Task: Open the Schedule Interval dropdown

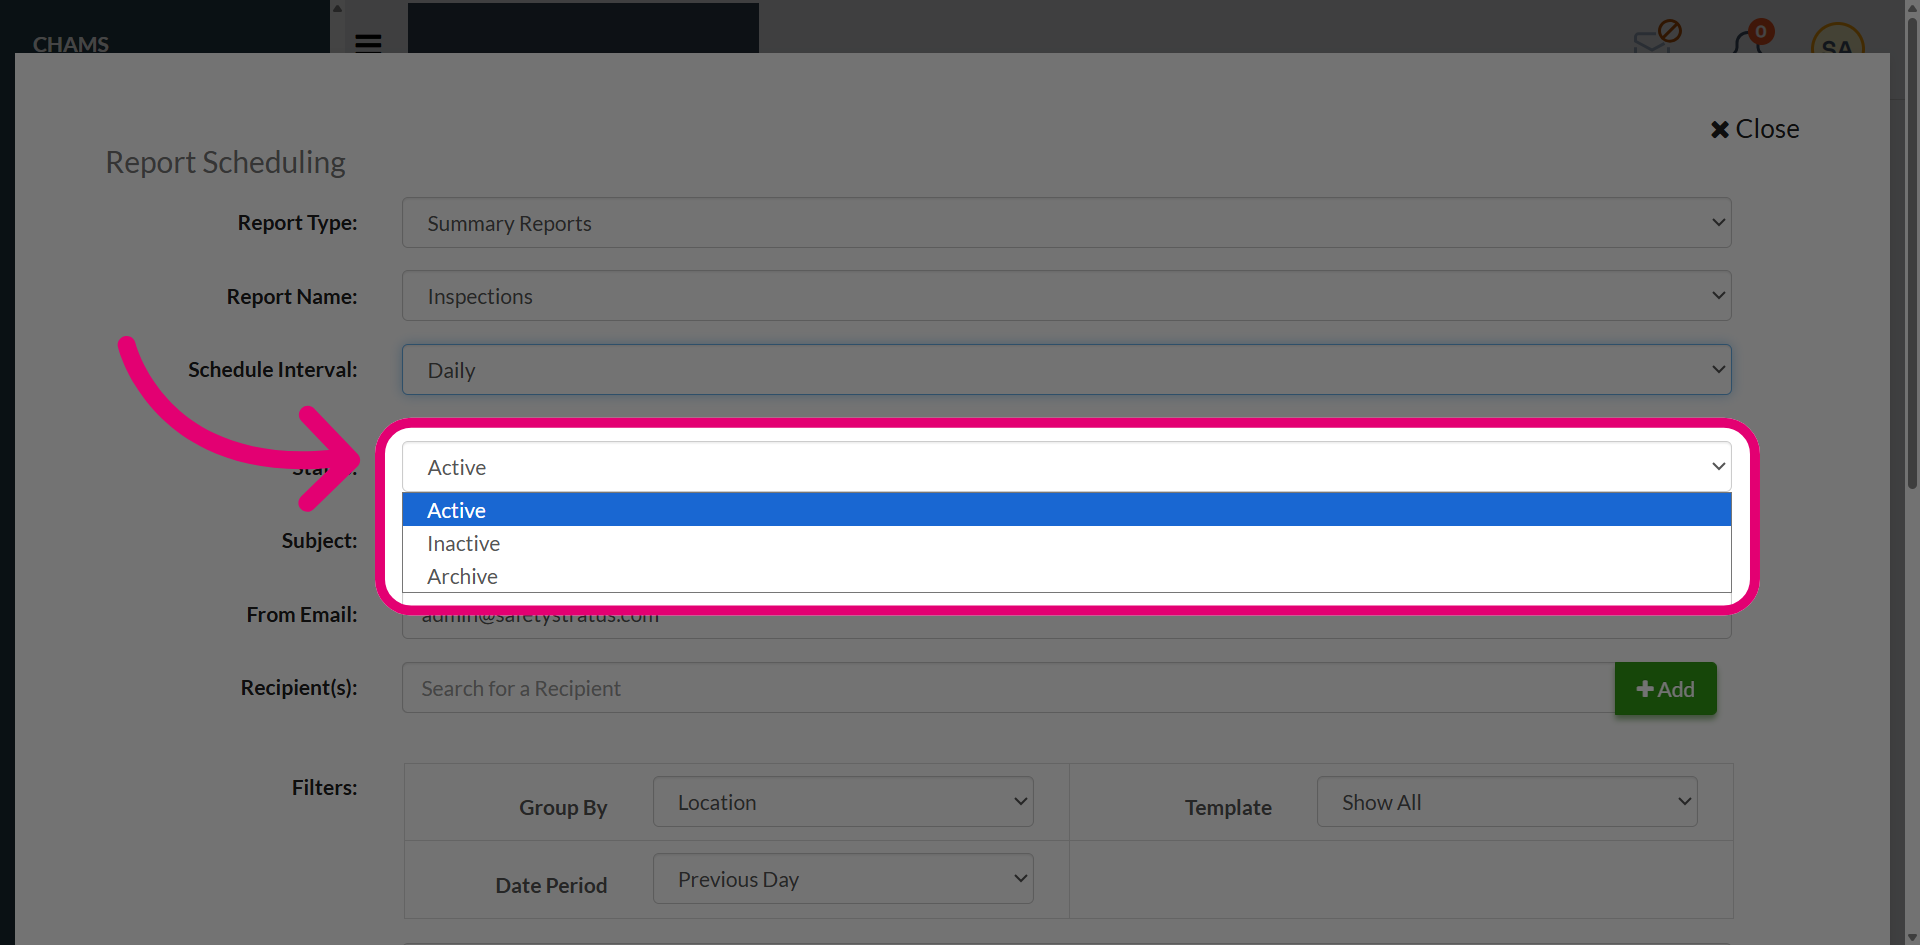Action: click(1066, 370)
